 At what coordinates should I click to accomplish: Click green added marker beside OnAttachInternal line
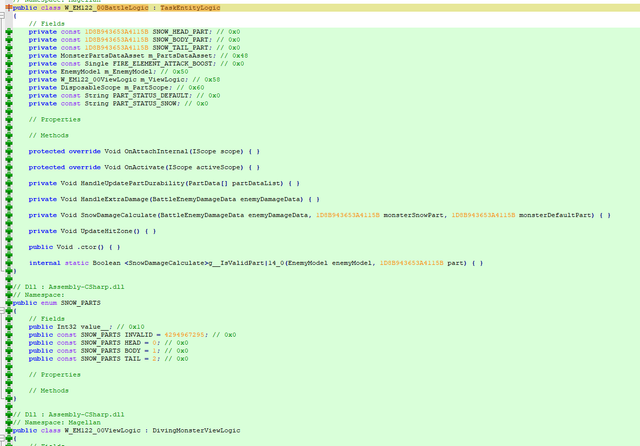[9, 151]
